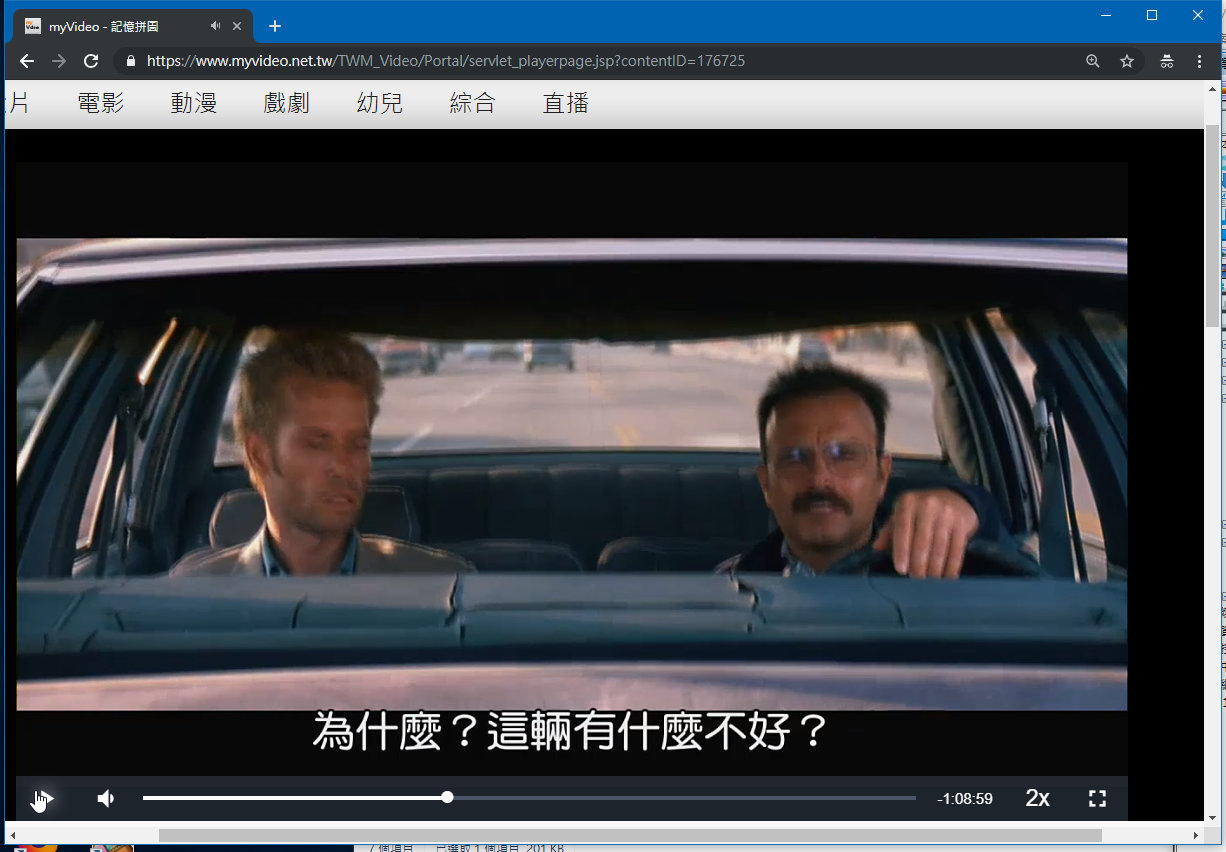Change playback speed with 2x button

coord(1038,798)
